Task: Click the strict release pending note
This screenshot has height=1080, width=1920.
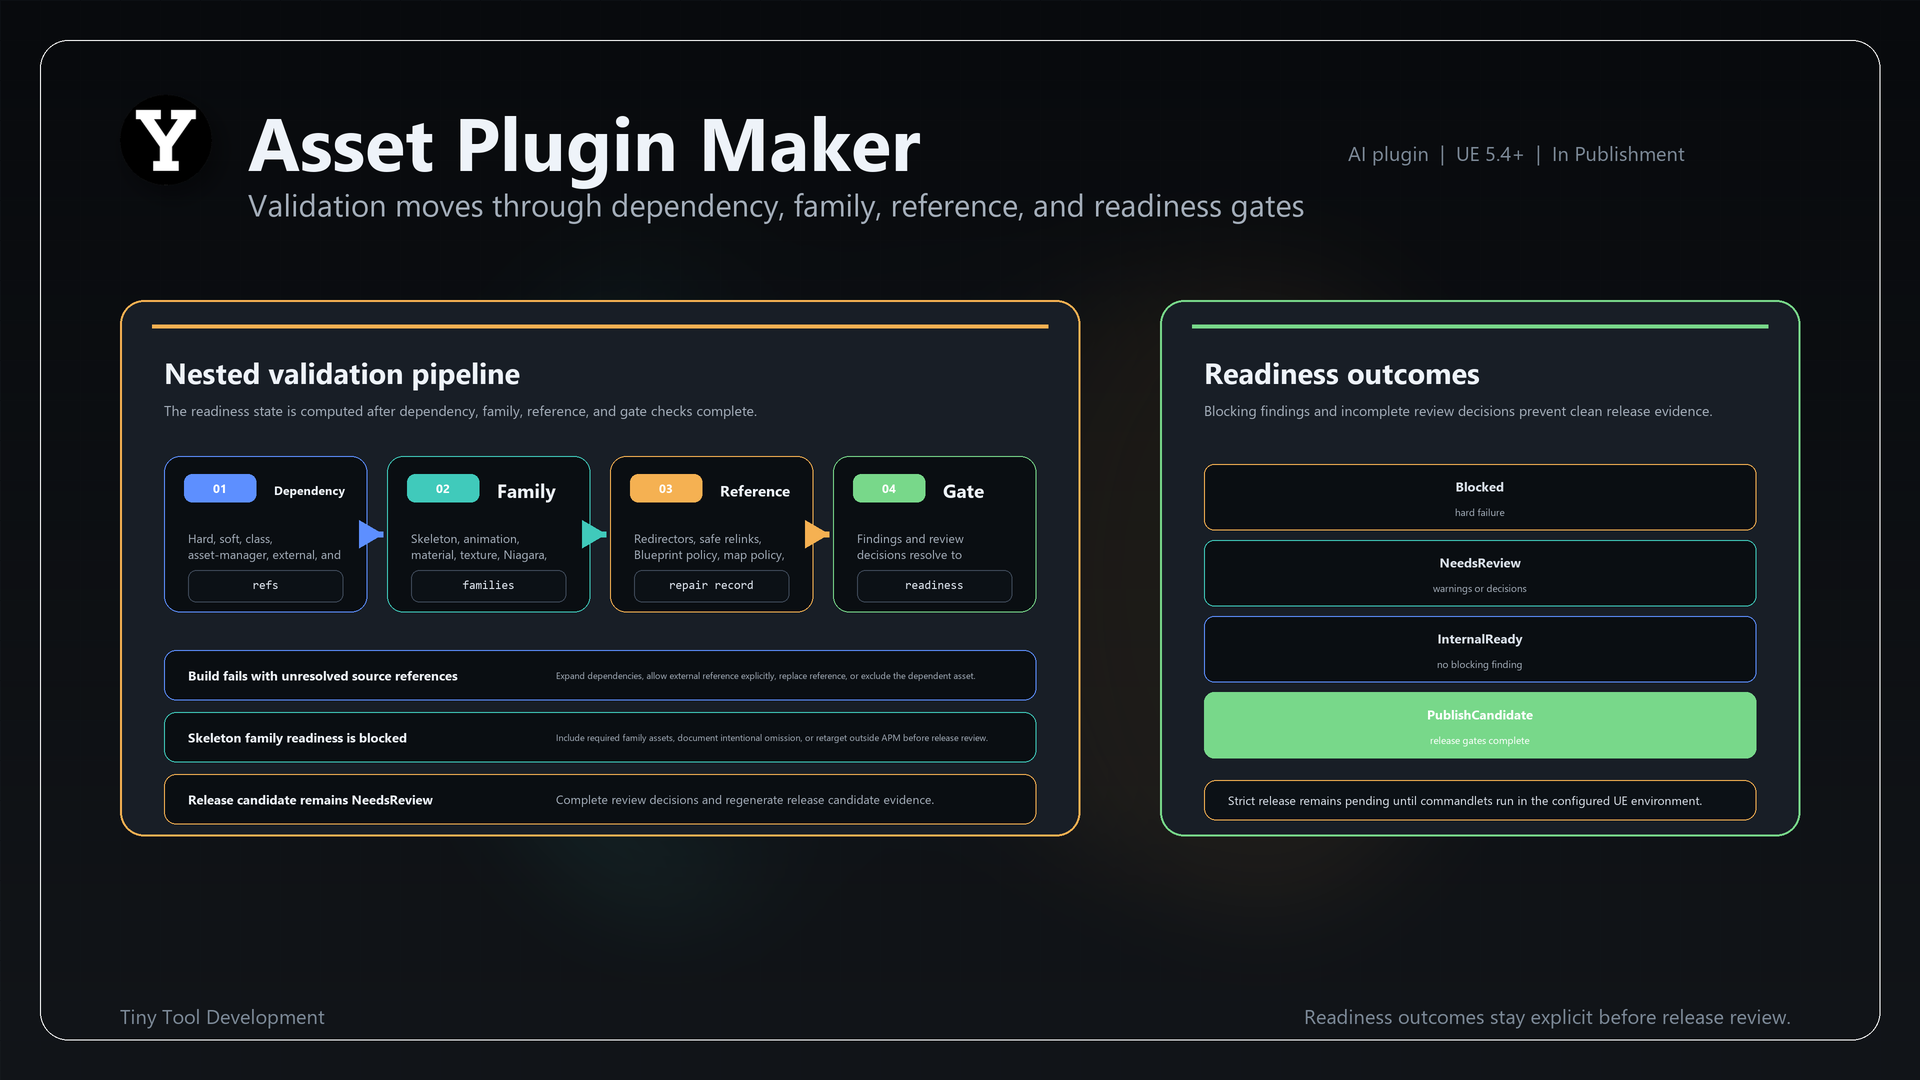Action: (1480, 800)
